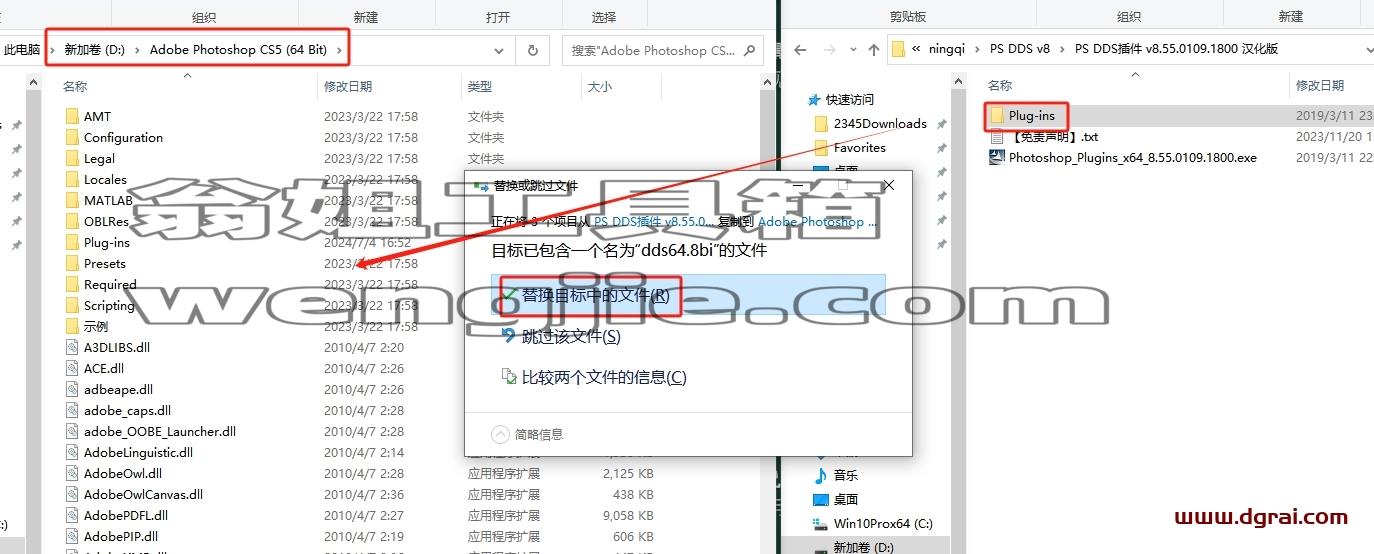This screenshot has width=1374, height=554.
Task: Click the PS DDS v8 breadcrumb
Action: coord(1021,49)
